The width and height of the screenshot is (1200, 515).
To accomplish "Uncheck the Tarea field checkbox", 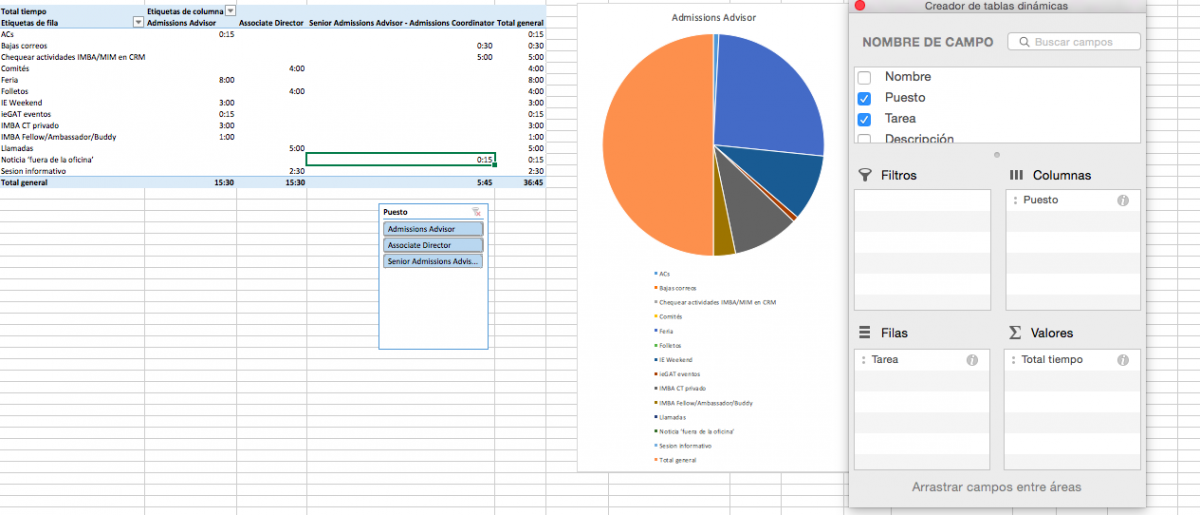I will (x=865, y=119).
